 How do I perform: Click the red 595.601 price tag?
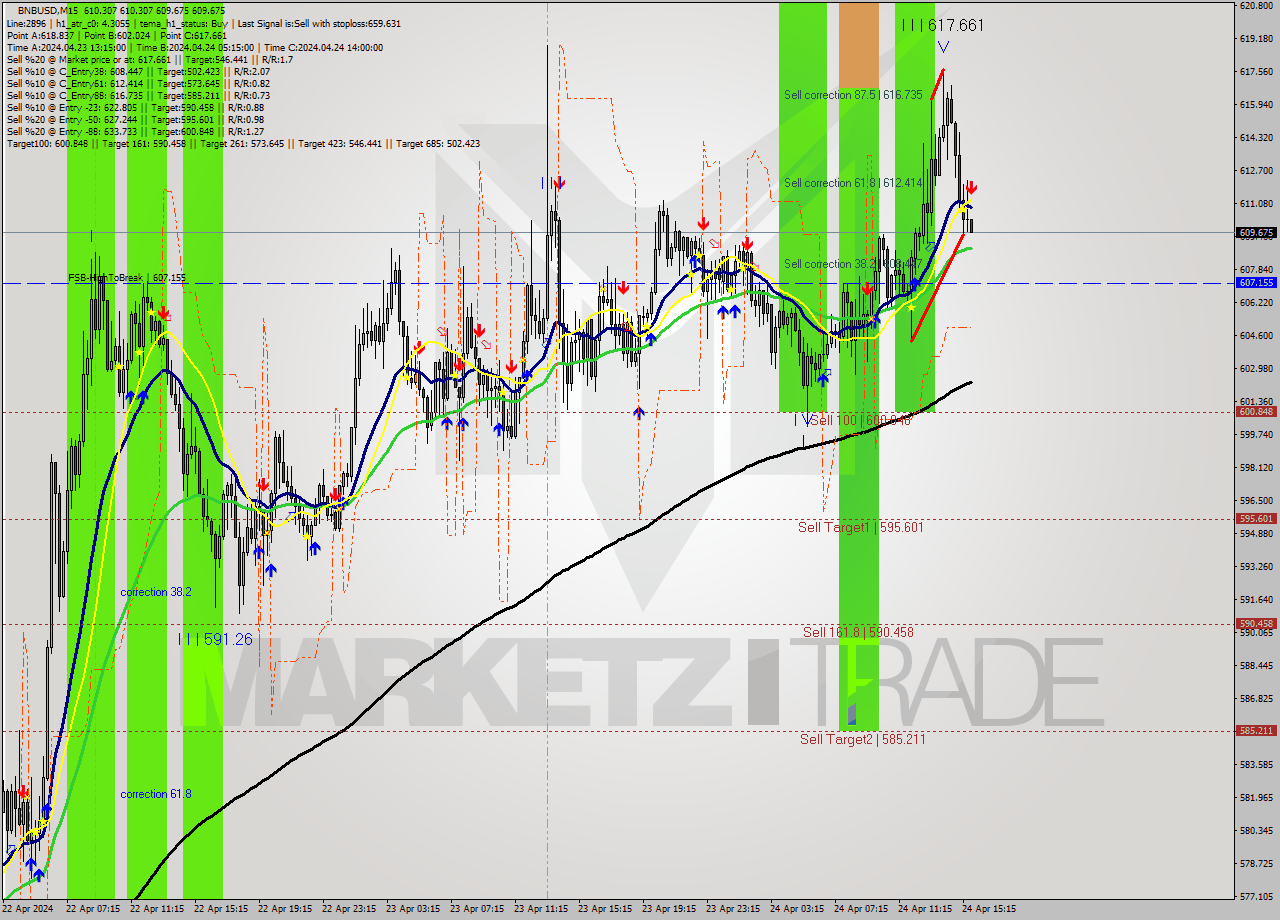[1256, 518]
